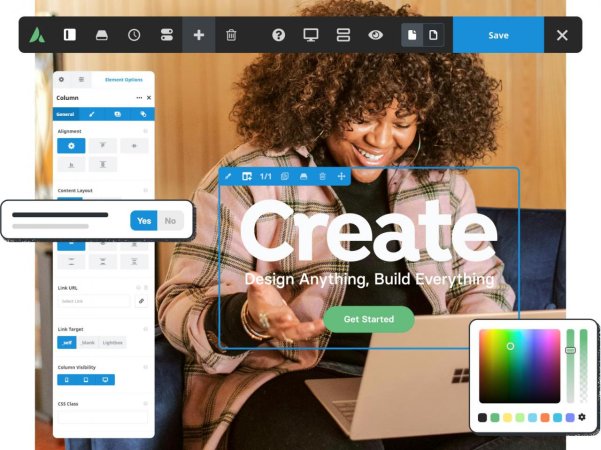Click the trash clear-layout icon in toolbar
Viewport: 601px width, 450px height.
point(231,35)
